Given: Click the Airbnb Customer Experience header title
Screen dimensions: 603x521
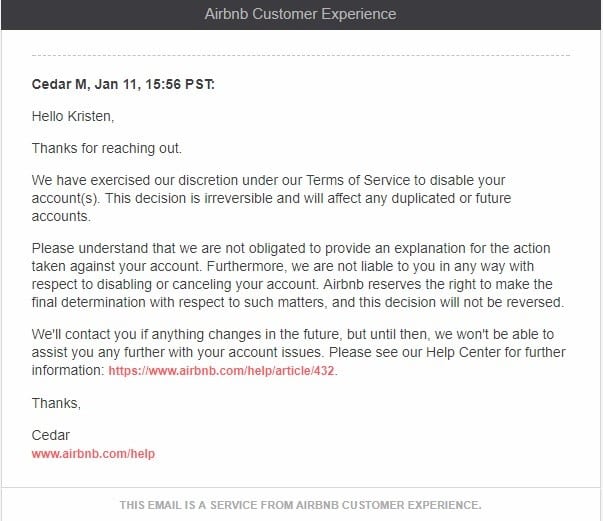Looking at the screenshot, I should coord(300,14).
